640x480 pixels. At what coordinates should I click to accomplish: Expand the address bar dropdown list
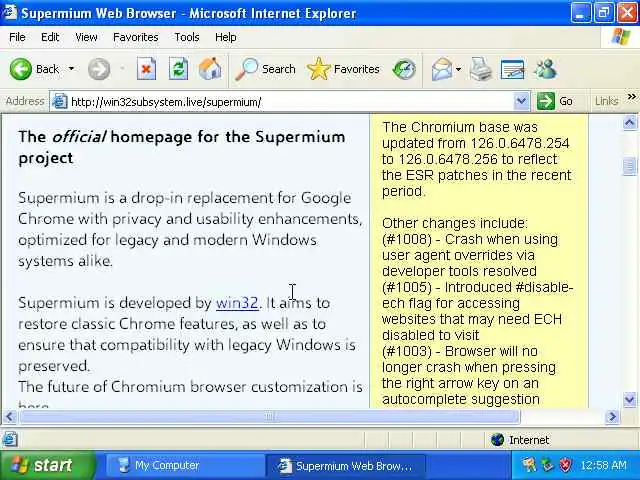(x=521, y=101)
